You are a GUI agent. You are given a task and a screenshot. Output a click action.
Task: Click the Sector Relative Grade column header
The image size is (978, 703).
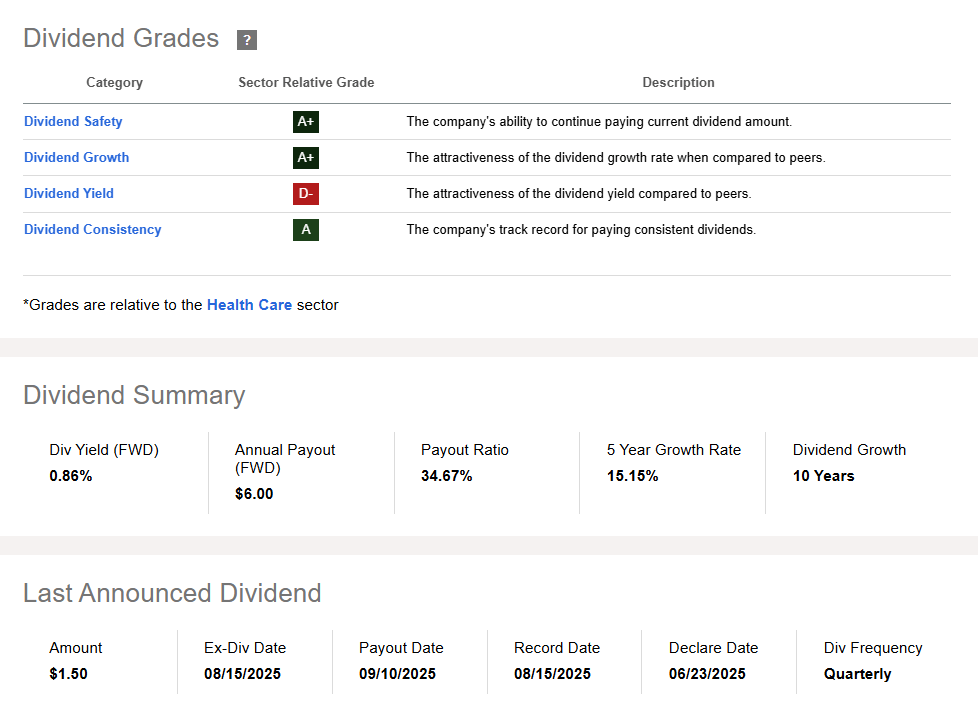pyautogui.click(x=306, y=83)
